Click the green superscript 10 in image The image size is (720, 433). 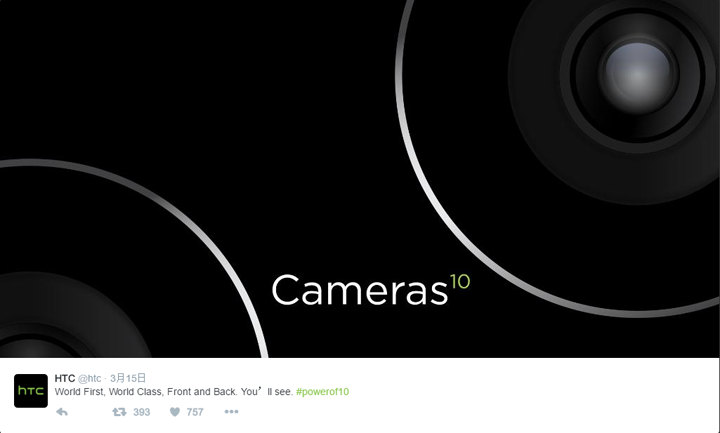[x=460, y=281]
